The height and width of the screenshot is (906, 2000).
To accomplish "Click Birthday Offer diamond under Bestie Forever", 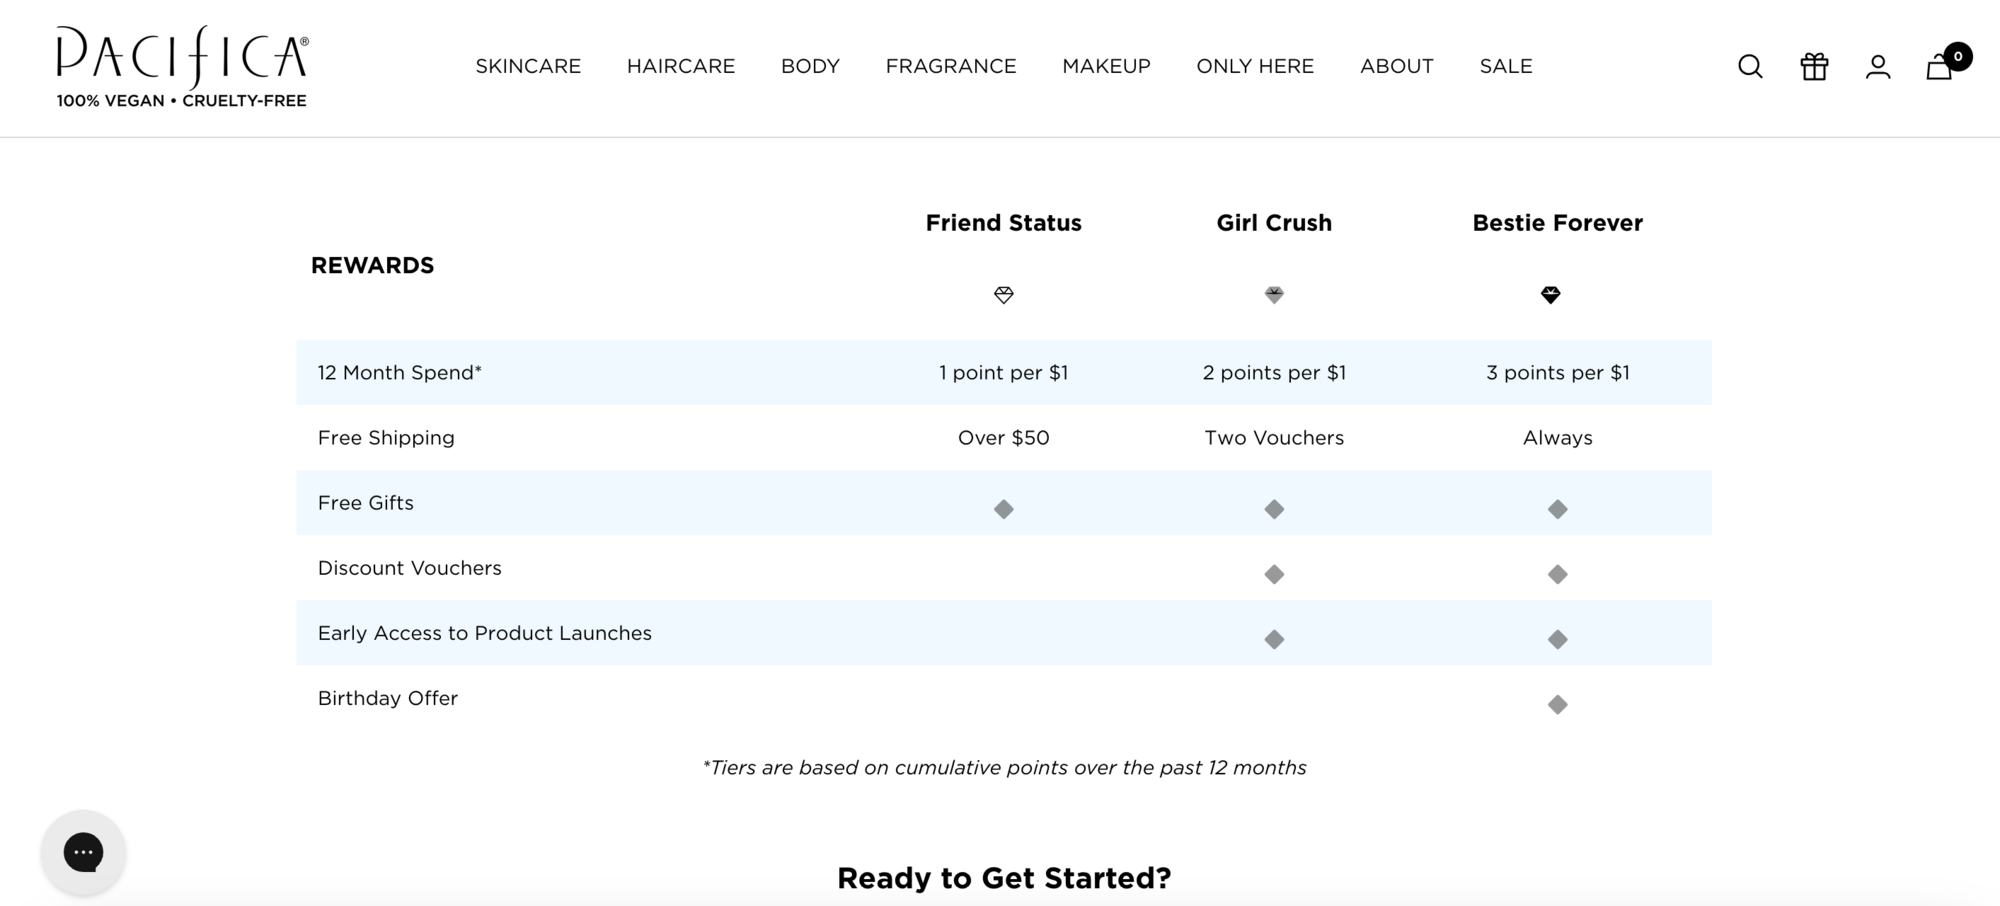I will tap(1558, 705).
